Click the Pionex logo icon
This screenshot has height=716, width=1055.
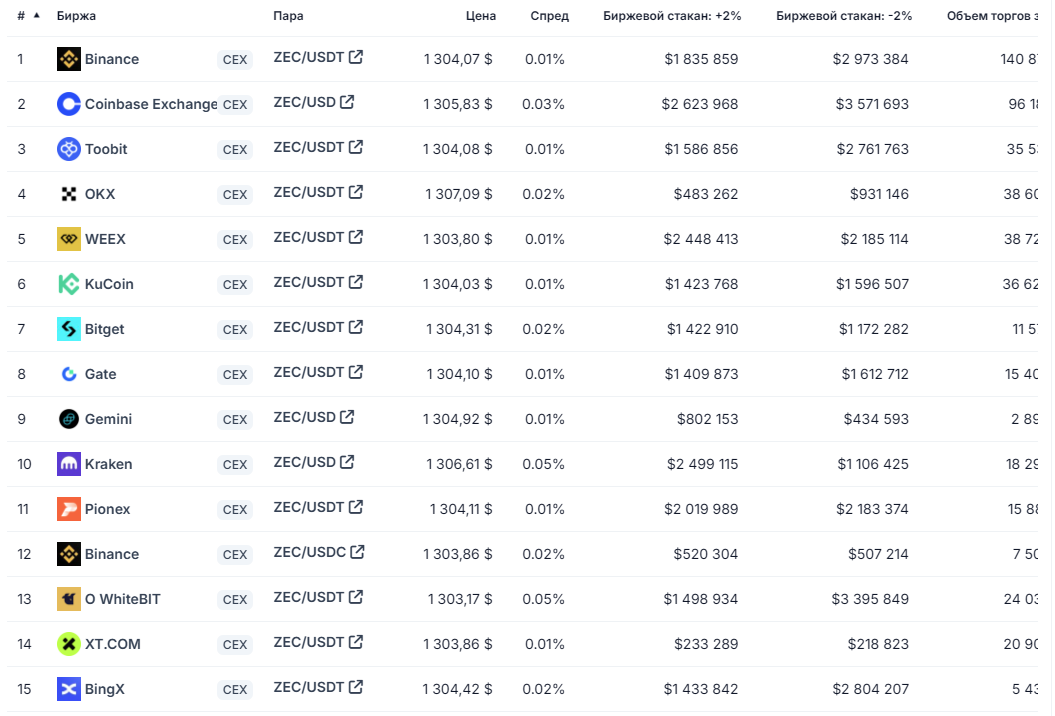[69, 509]
